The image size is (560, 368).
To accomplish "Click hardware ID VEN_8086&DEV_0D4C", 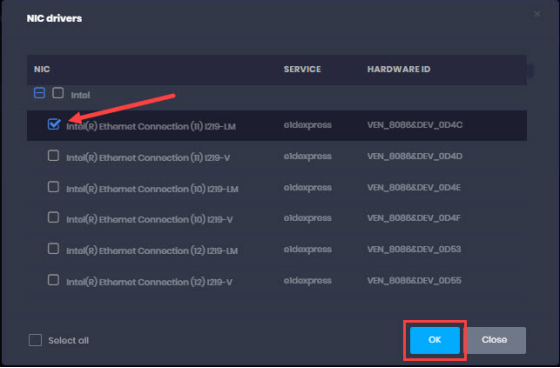I will pos(415,125).
